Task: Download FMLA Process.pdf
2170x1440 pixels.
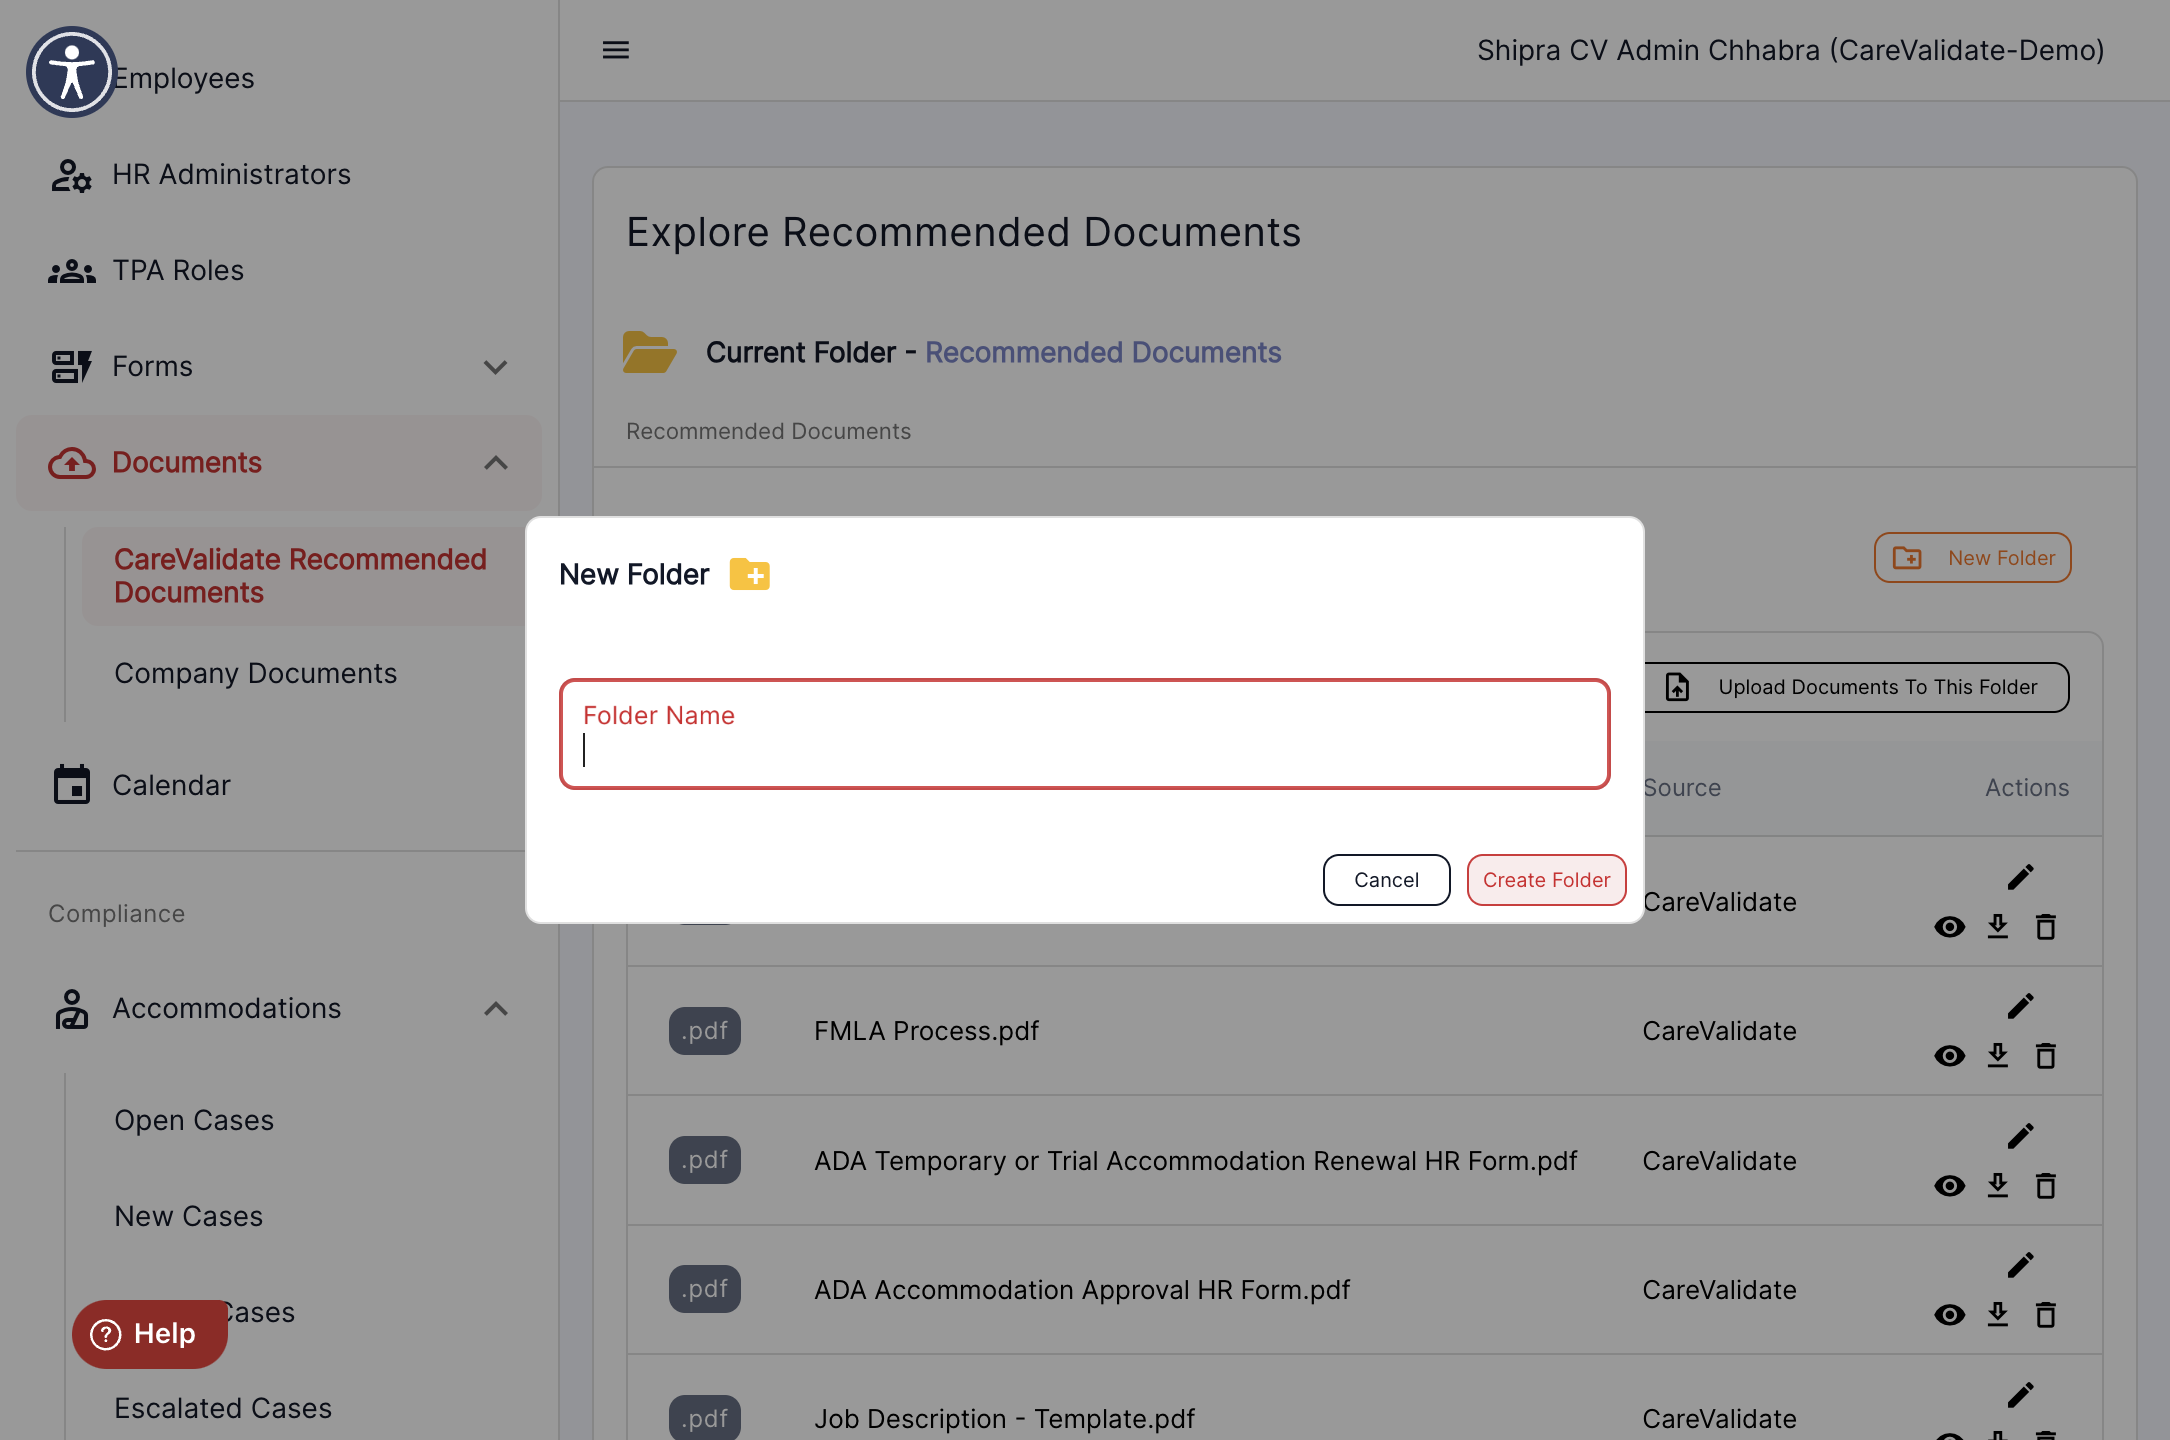Action: 1998,1055
